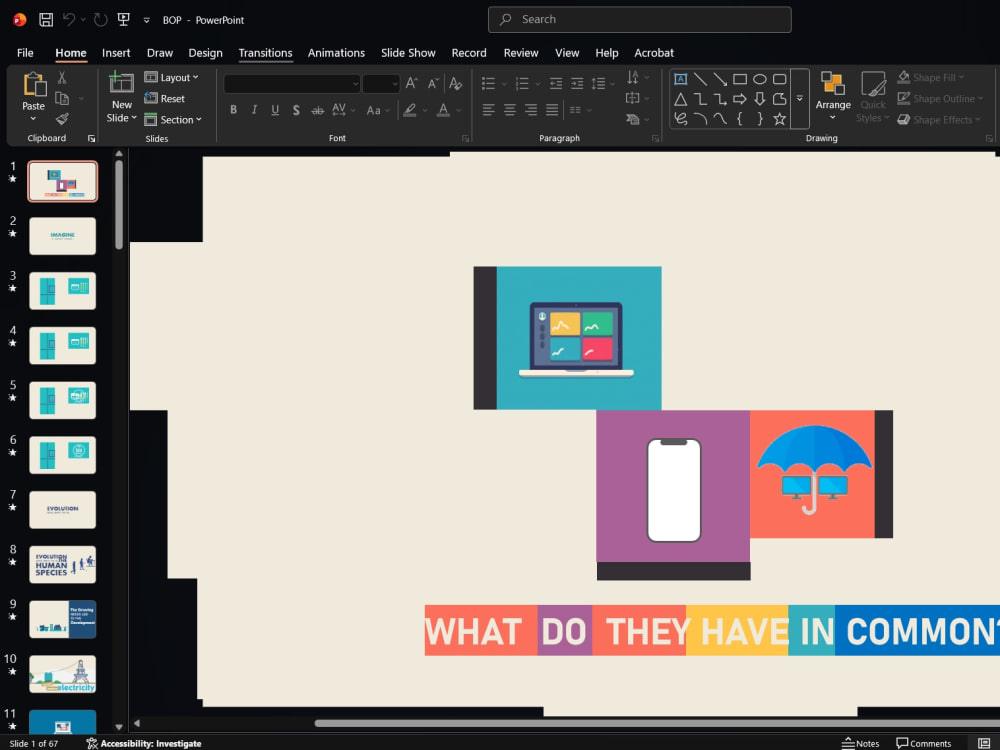The width and height of the screenshot is (1000, 750).
Task: Select the Right Arrow shape
Action: 740,99
